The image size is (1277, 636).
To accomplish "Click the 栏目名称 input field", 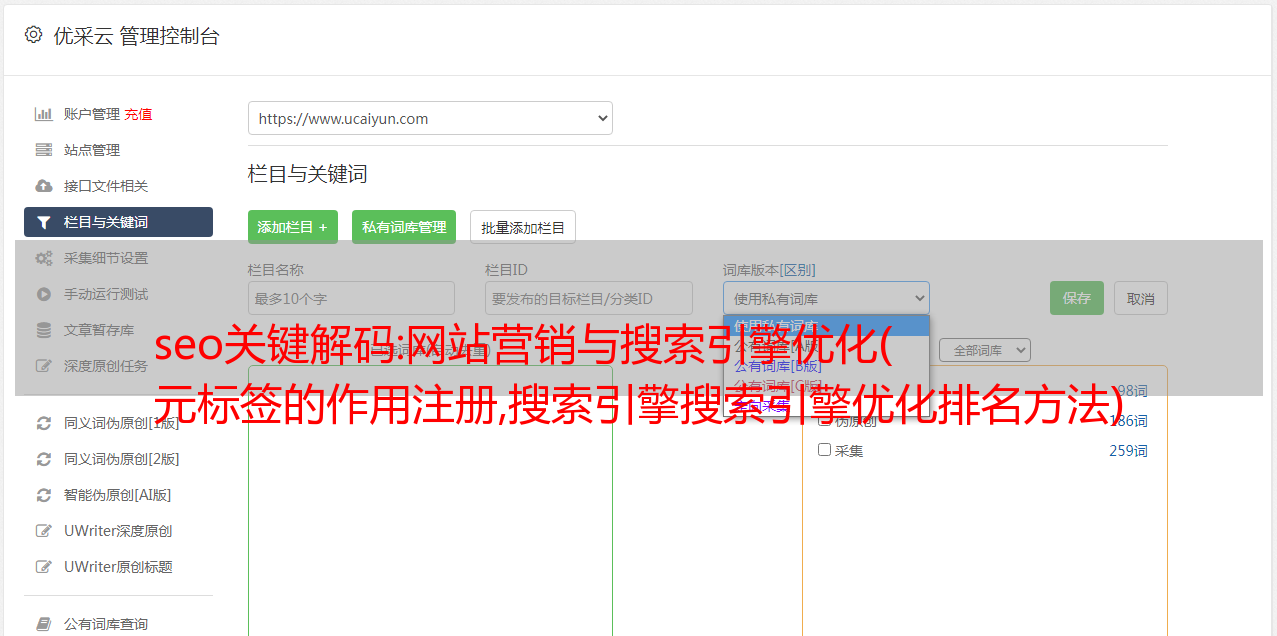I will point(351,298).
